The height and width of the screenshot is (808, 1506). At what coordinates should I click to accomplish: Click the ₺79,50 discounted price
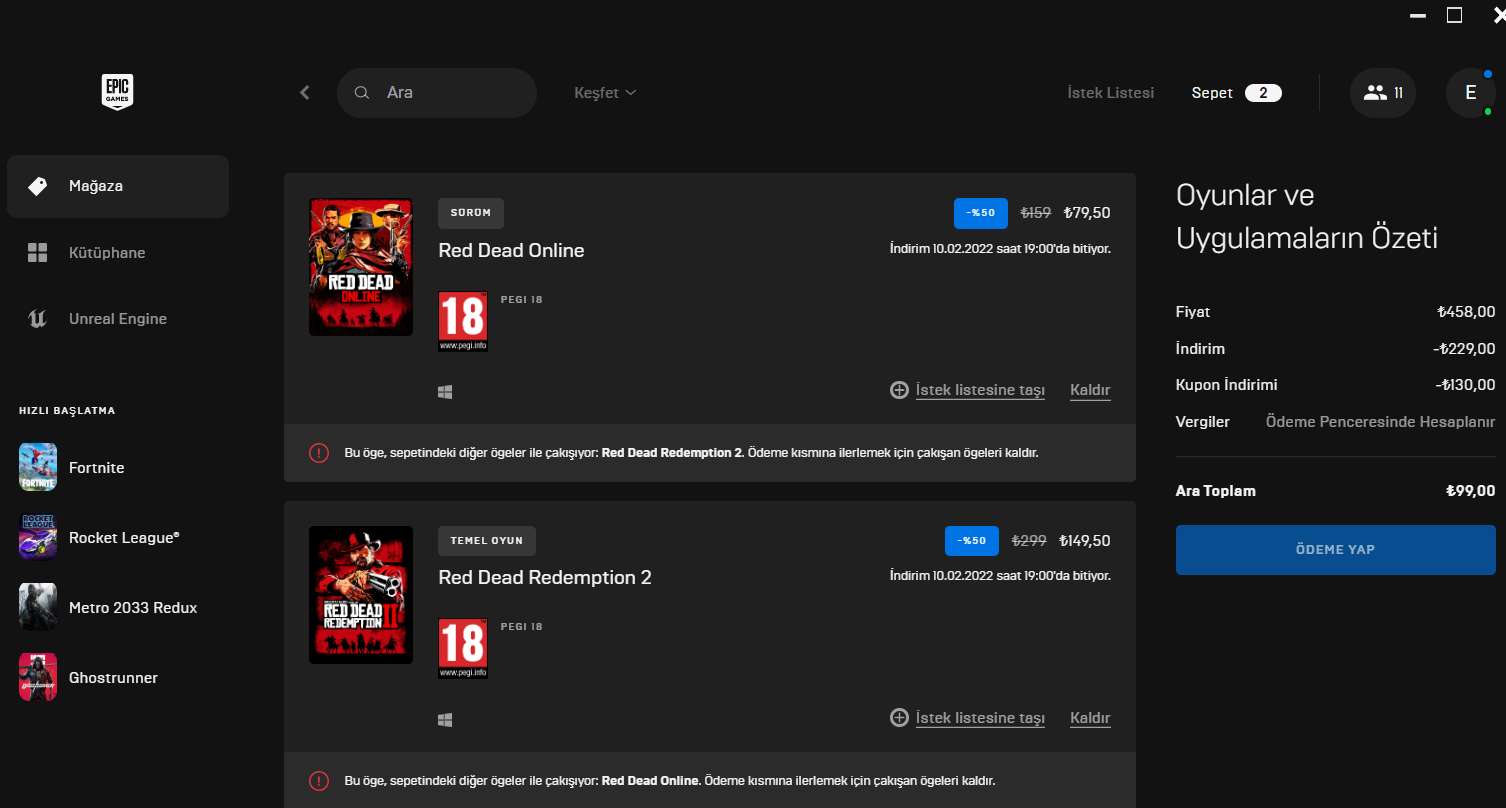pyautogui.click(x=1086, y=213)
